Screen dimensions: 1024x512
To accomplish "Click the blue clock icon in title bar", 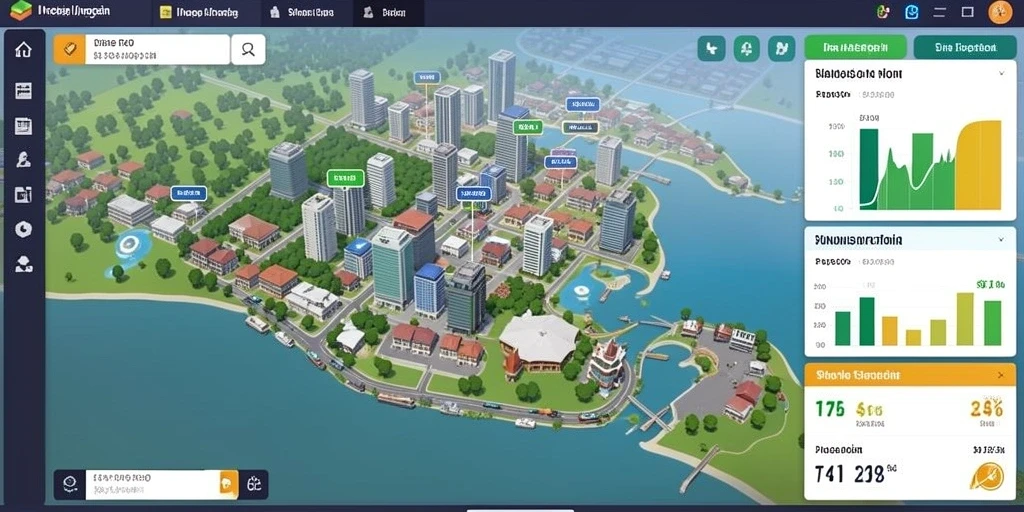I will click(912, 12).
